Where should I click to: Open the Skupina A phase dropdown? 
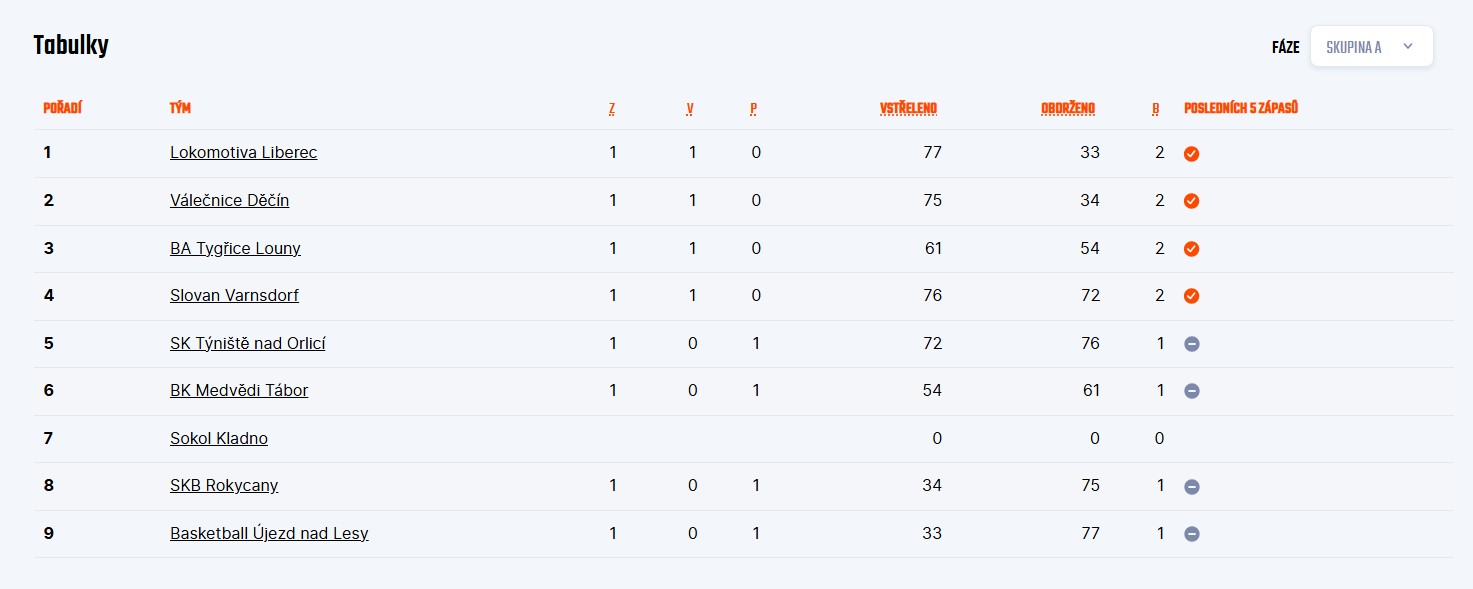tap(1371, 47)
